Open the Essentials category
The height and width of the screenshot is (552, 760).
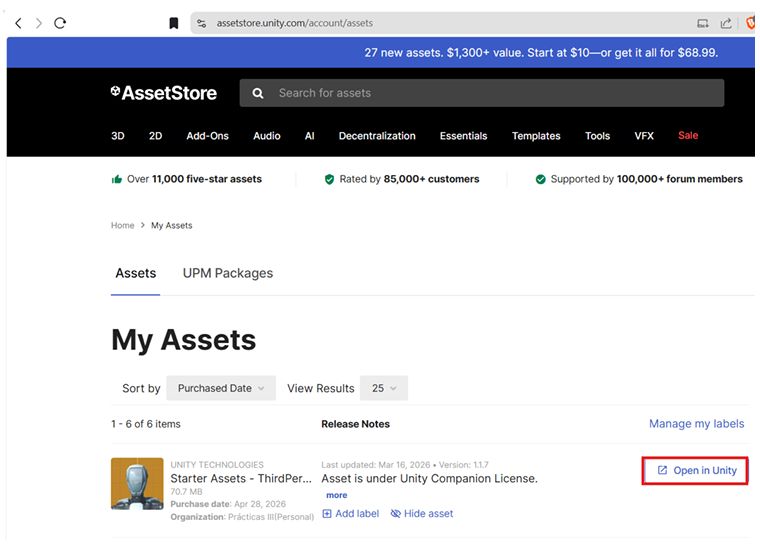463,136
